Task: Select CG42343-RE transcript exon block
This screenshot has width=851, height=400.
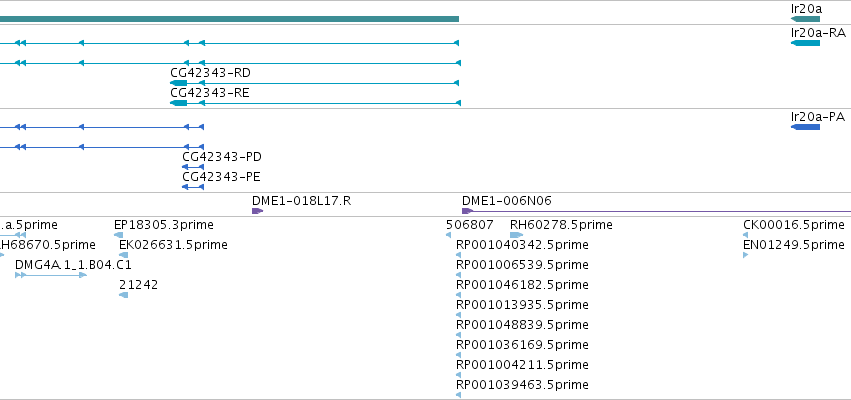Action: [179, 103]
